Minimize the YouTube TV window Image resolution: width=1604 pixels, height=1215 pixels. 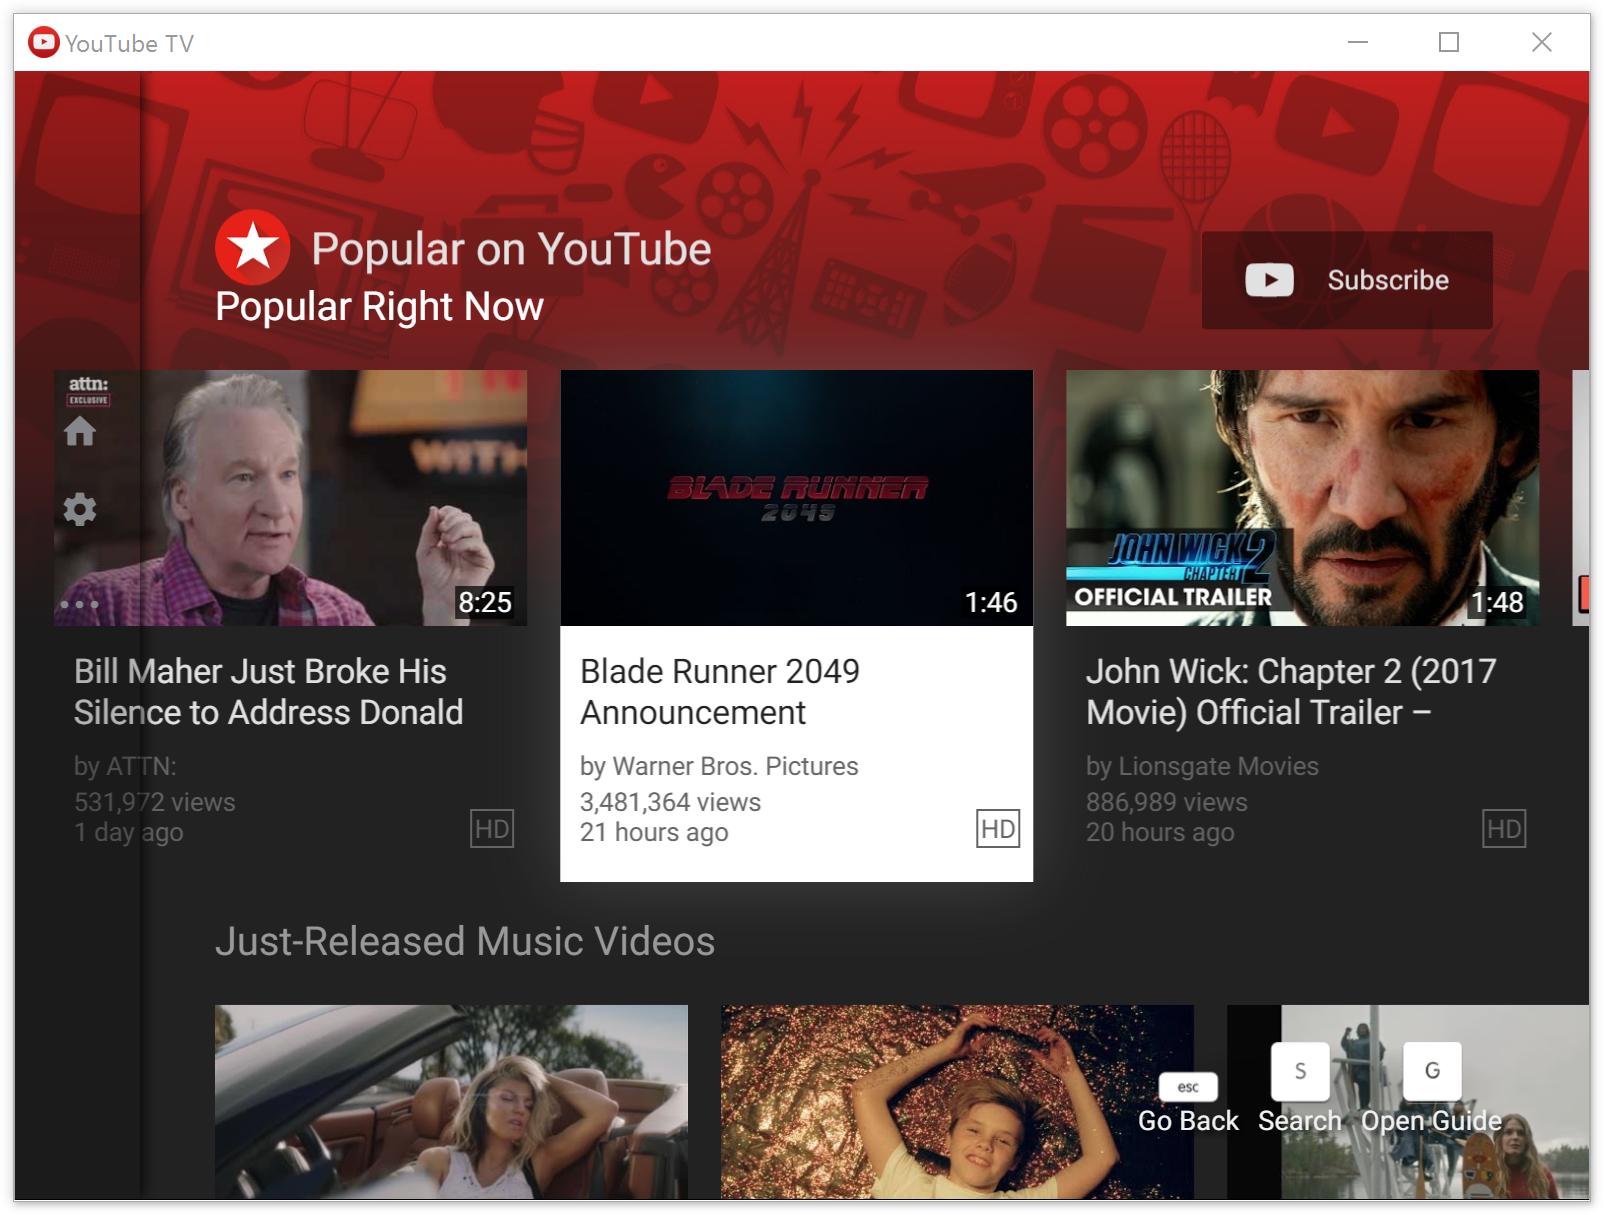[x=1357, y=42]
